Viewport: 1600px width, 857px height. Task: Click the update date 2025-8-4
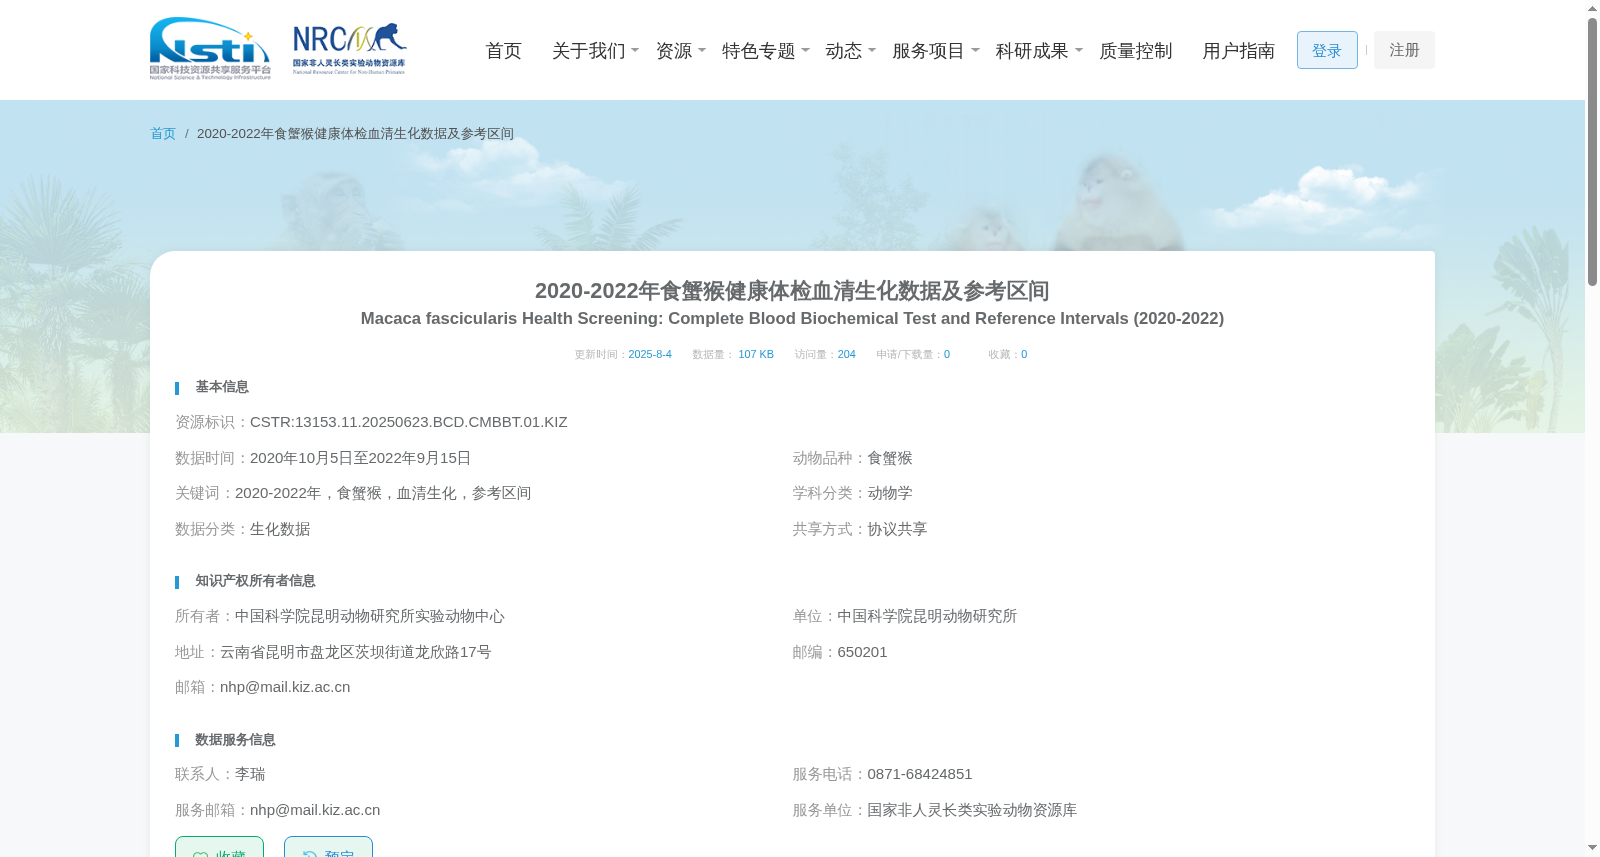[x=650, y=354]
